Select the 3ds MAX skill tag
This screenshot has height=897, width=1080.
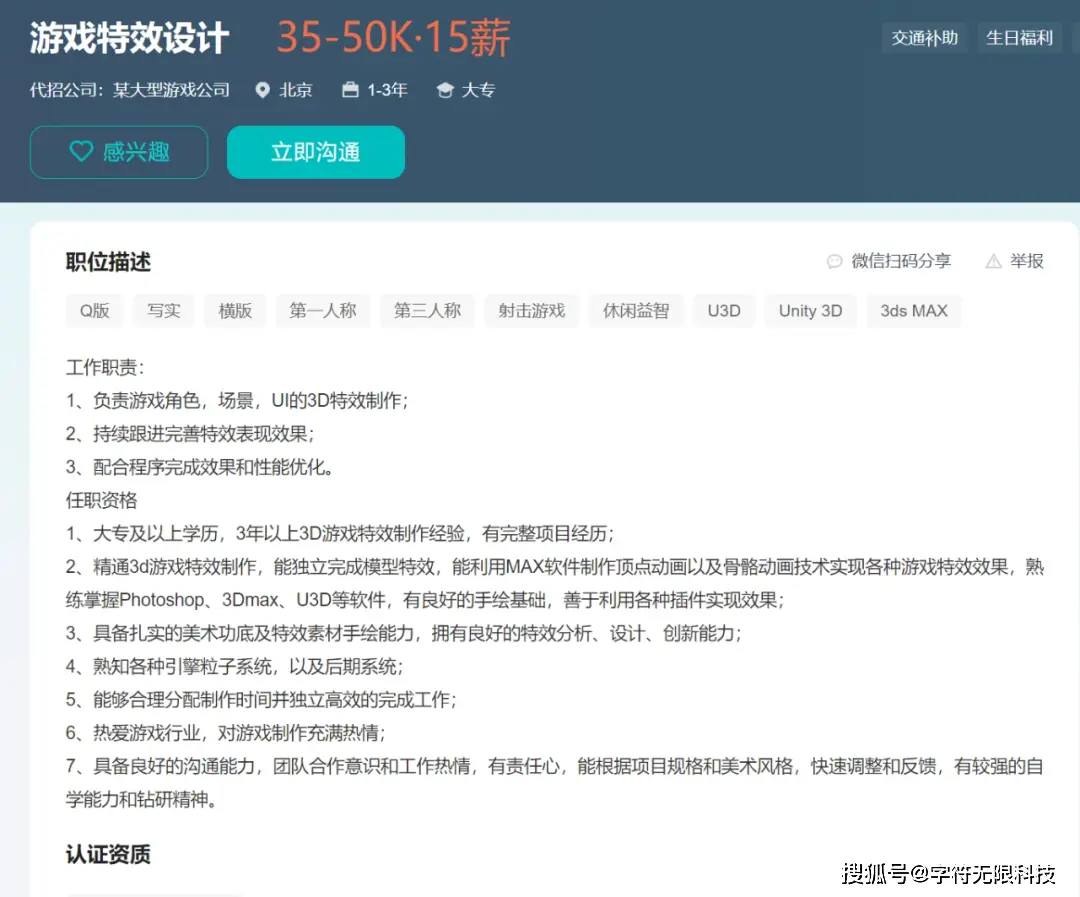click(914, 311)
